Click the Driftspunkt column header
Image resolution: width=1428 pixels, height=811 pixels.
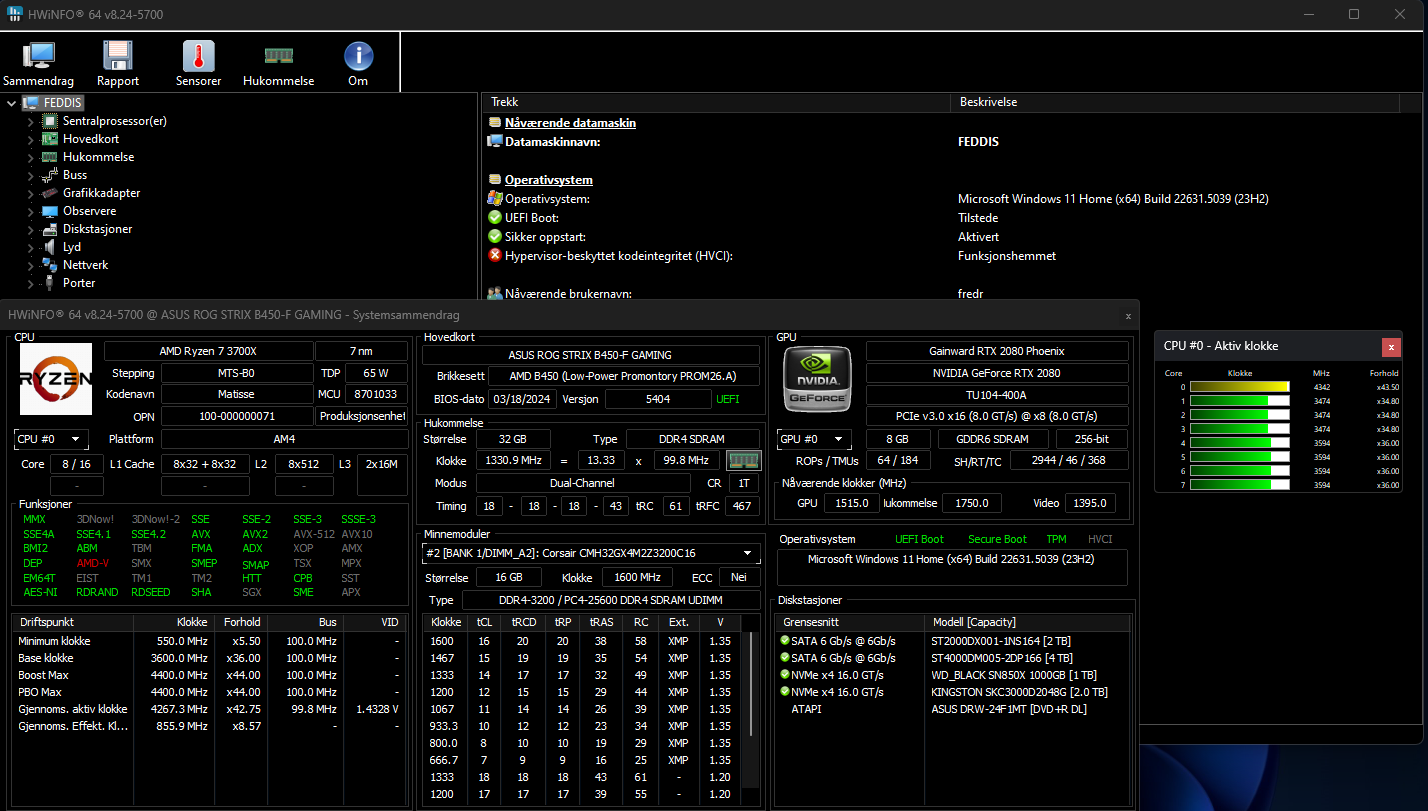pyautogui.click(x=74, y=622)
